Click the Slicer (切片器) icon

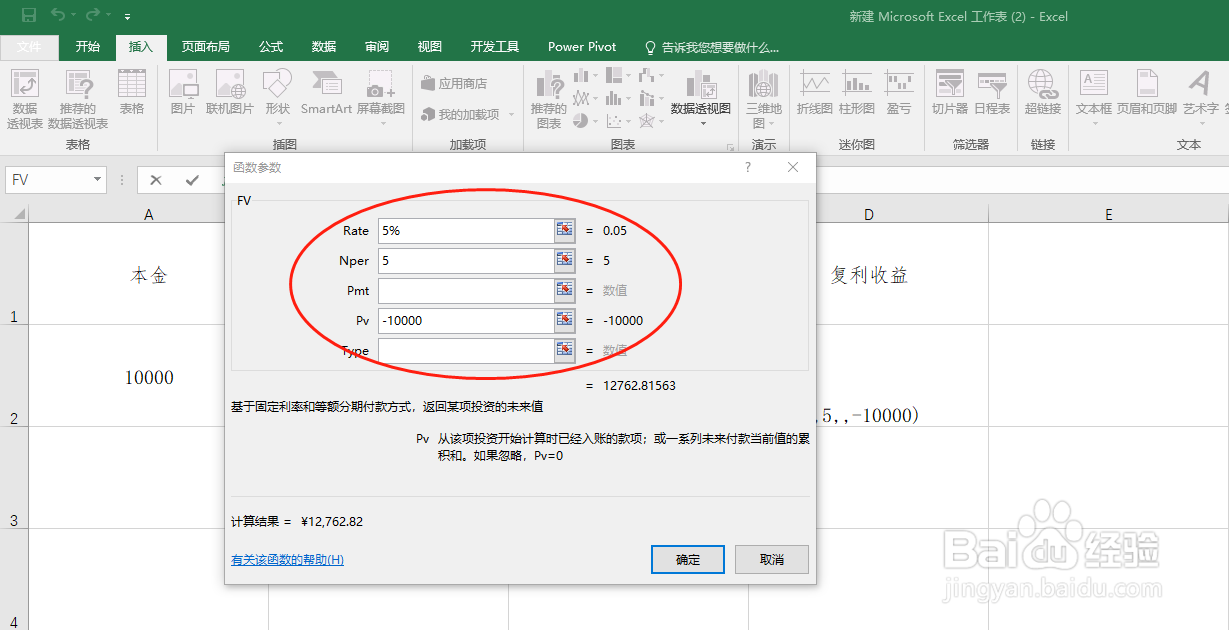[x=950, y=93]
